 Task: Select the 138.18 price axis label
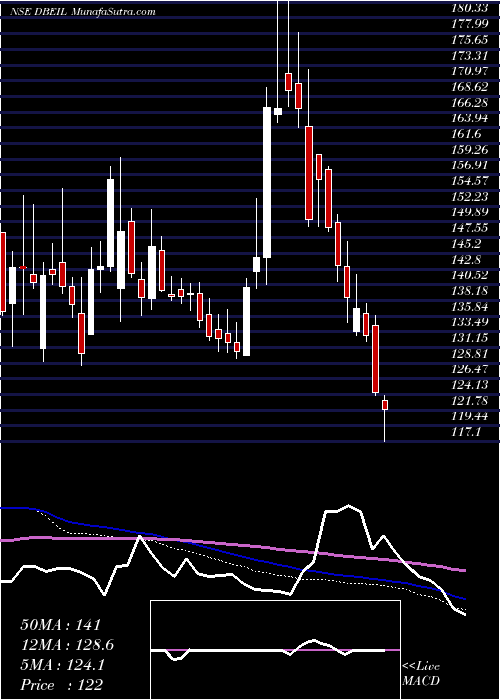471,290
